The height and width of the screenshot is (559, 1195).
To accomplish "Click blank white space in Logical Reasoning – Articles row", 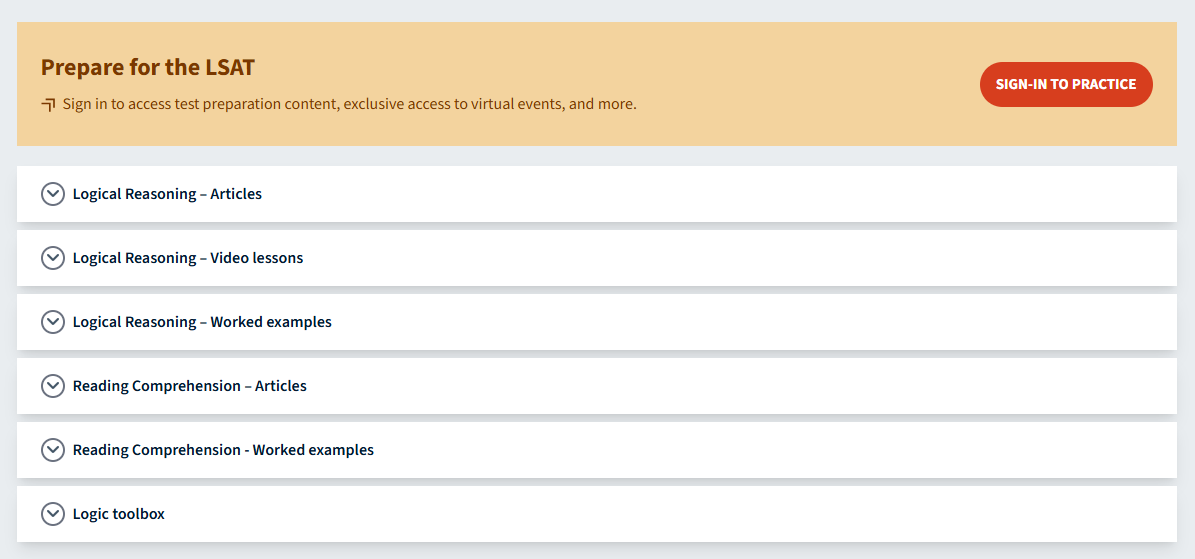I will [700, 194].
